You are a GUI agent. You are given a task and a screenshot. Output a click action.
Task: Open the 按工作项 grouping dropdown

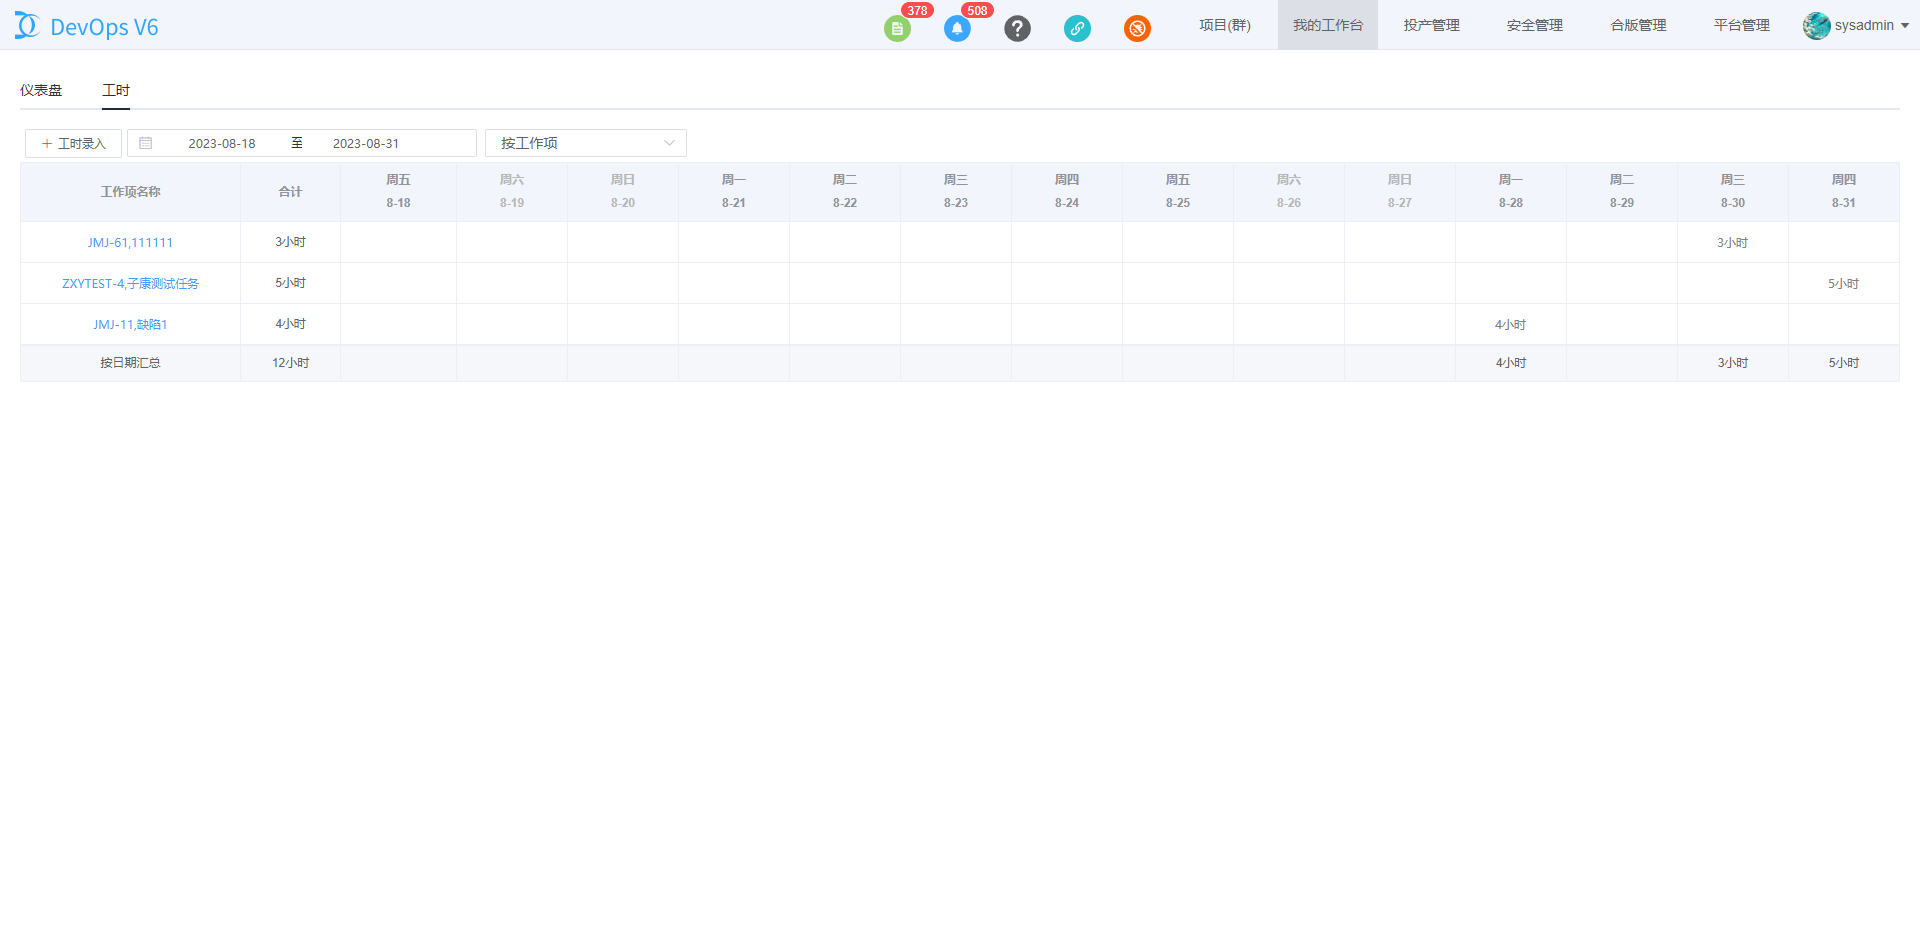click(586, 143)
